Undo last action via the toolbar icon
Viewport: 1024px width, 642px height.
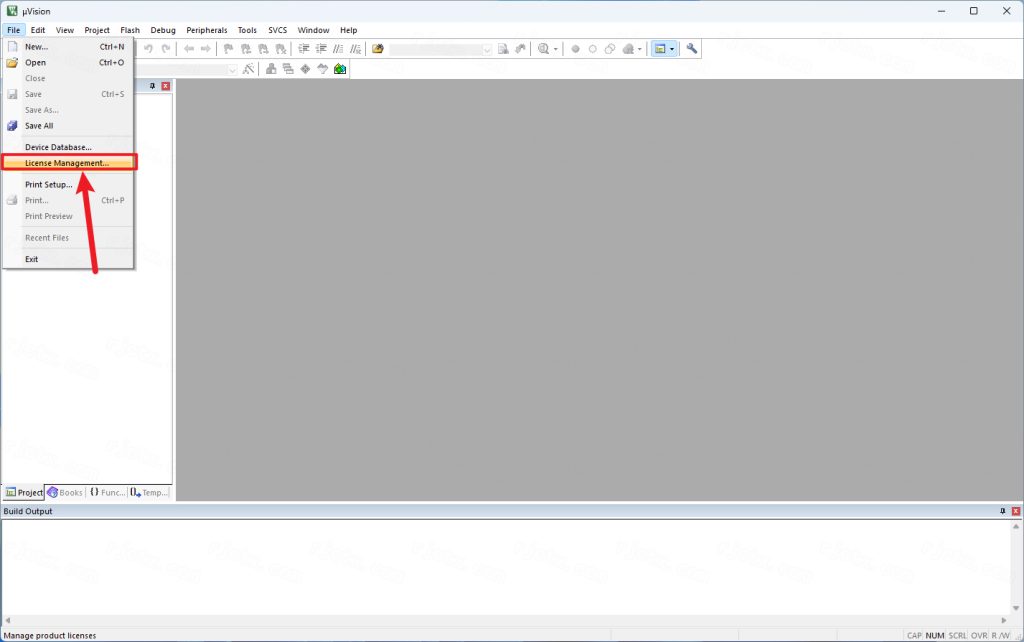(147, 48)
